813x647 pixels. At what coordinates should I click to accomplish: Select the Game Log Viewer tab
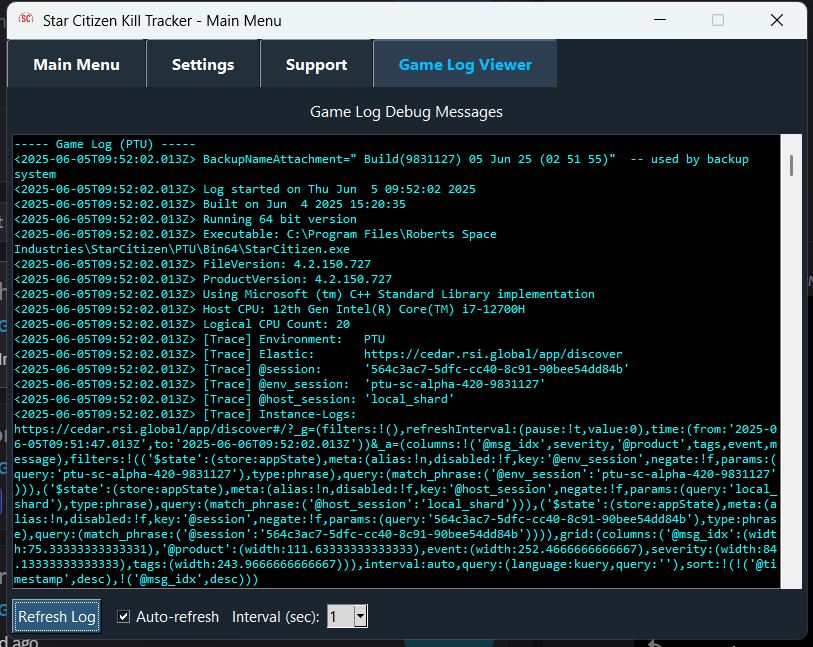coord(465,64)
